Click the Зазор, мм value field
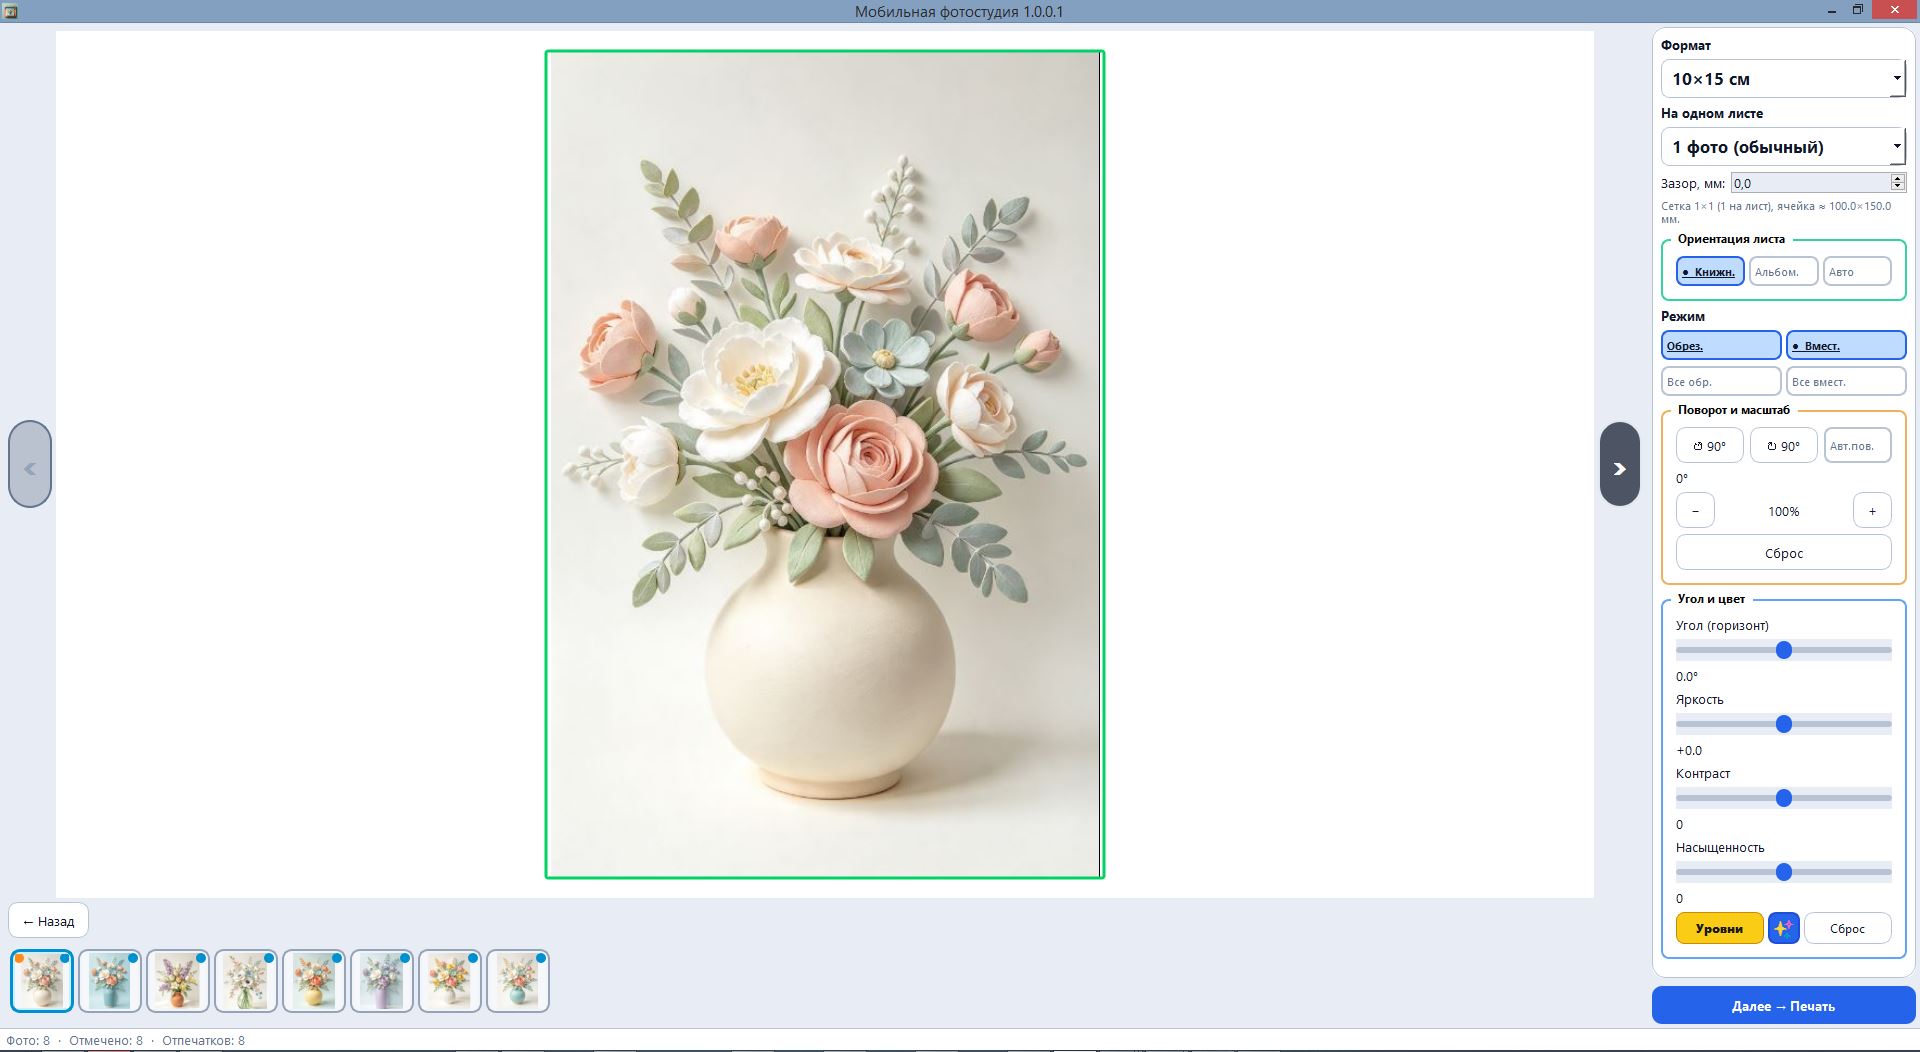The image size is (1920, 1052). click(x=1811, y=182)
